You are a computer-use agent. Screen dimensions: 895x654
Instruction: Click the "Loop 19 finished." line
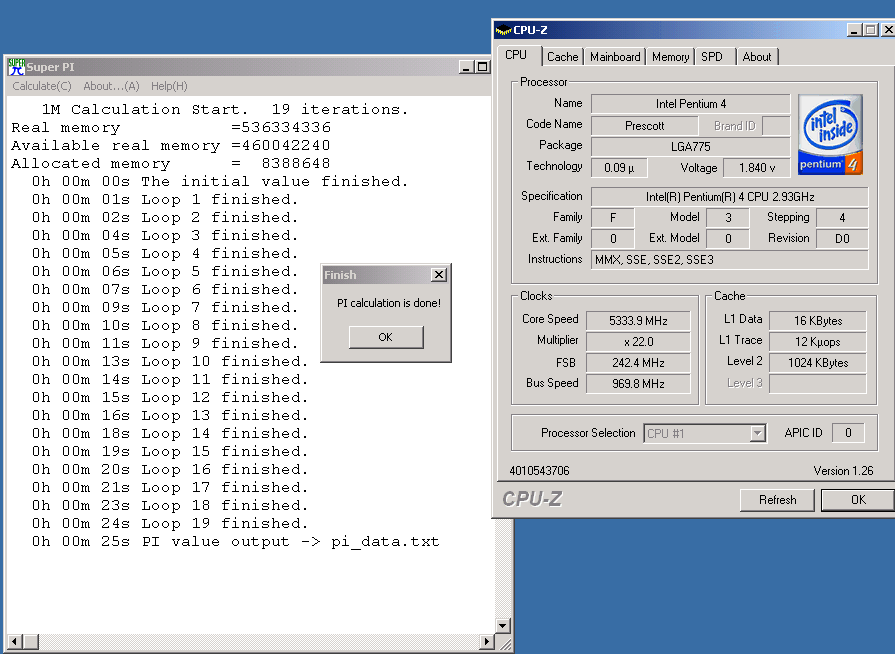[170, 523]
